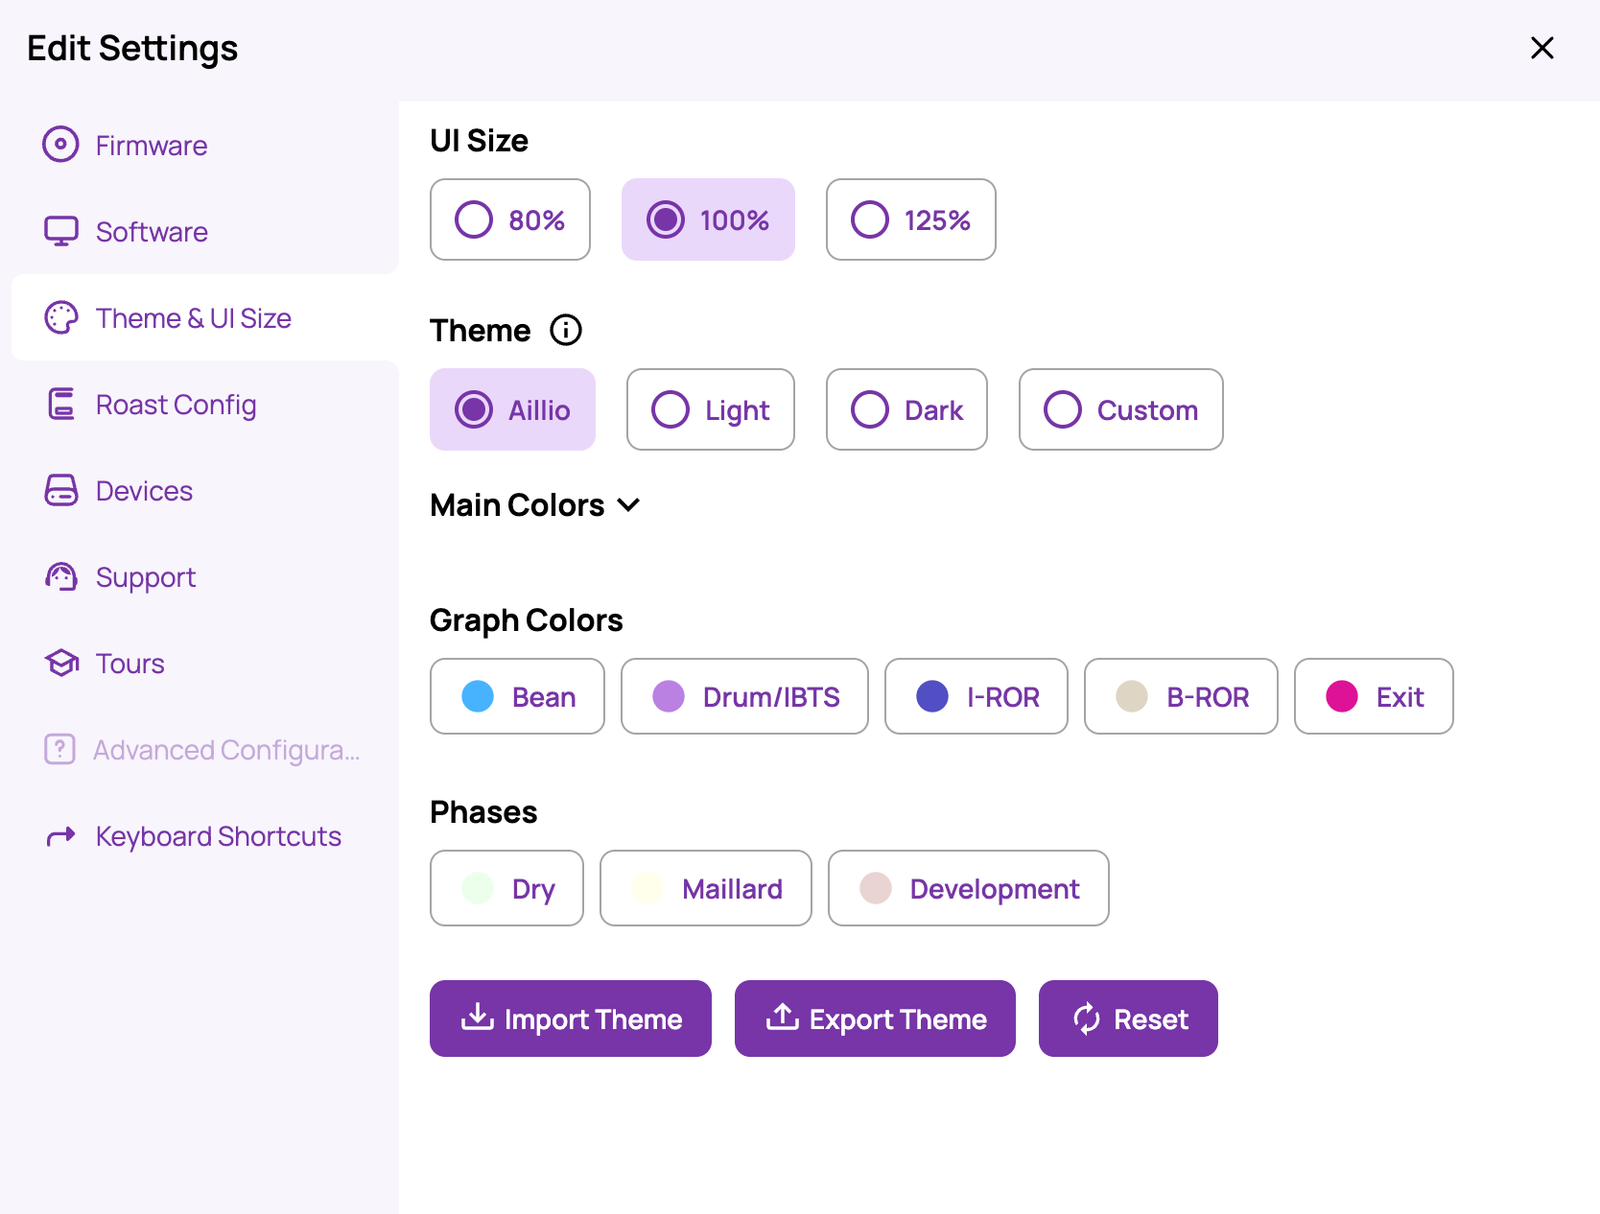
Task: Click the Software monitor icon
Action: click(x=61, y=231)
